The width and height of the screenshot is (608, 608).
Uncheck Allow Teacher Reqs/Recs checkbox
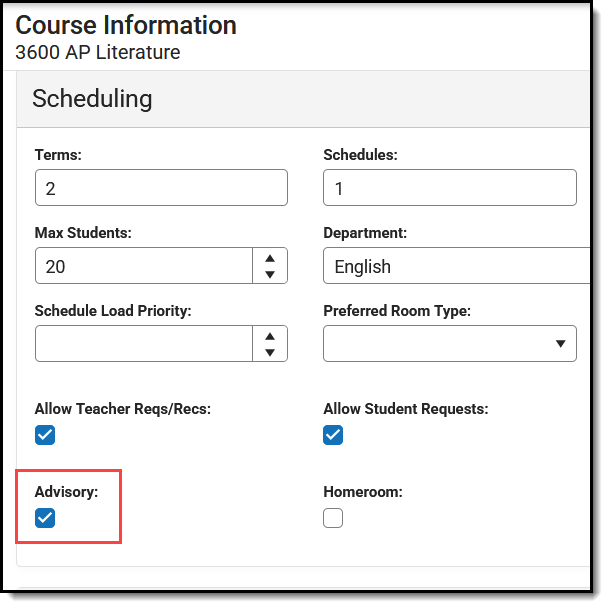coord(45,435)
